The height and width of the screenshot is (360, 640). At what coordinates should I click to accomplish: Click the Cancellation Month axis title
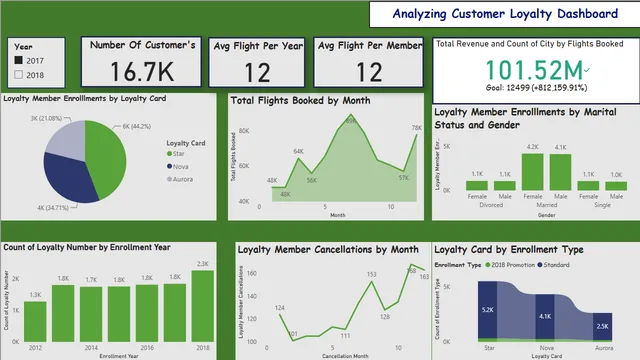(x=345, y=356)
